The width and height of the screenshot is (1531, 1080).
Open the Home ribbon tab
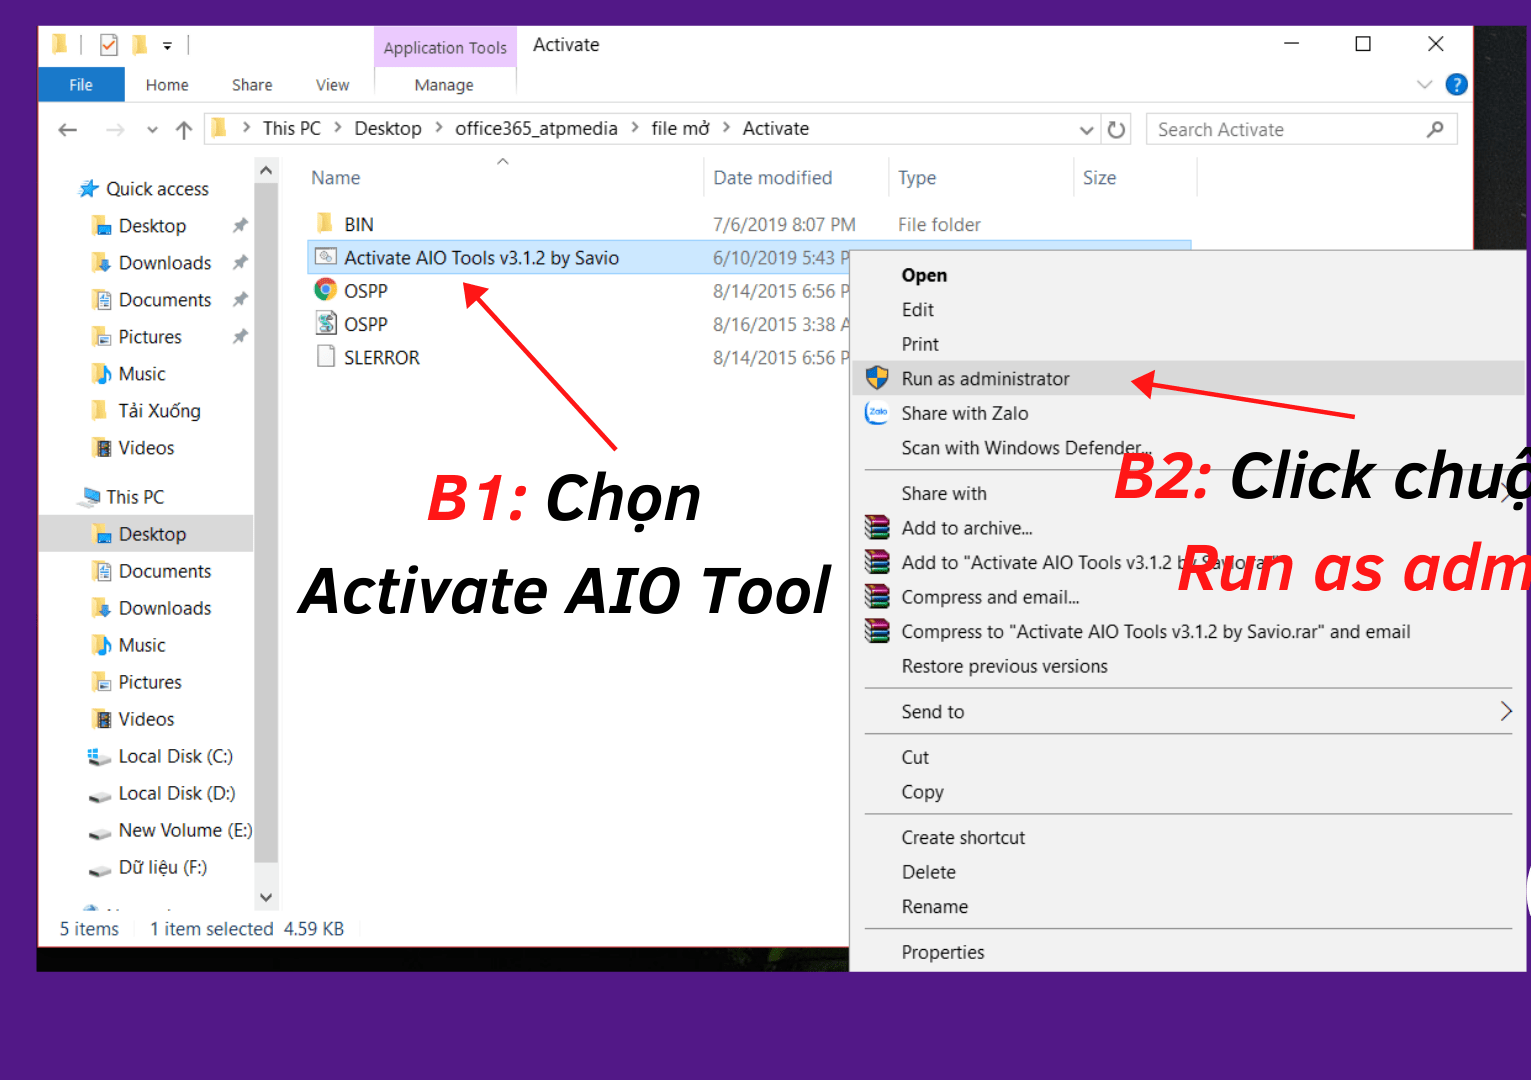[167, 85]
